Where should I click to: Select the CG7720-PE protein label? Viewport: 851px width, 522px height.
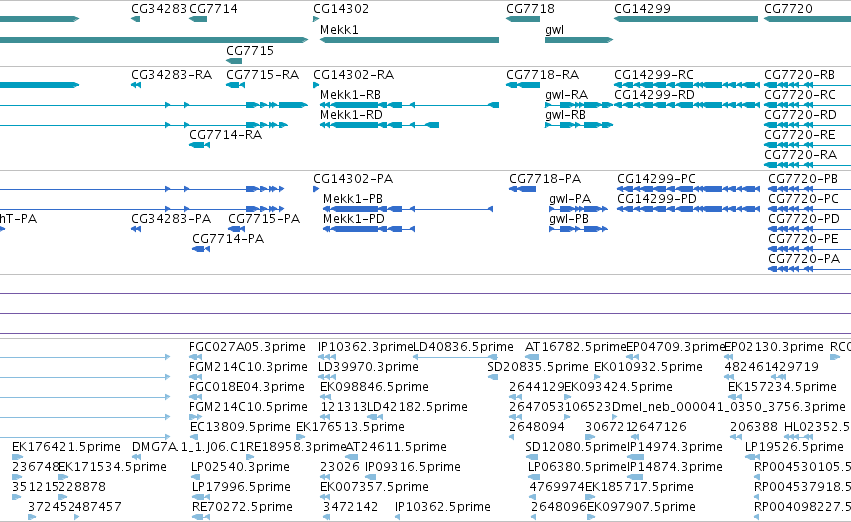pos(803,239)
